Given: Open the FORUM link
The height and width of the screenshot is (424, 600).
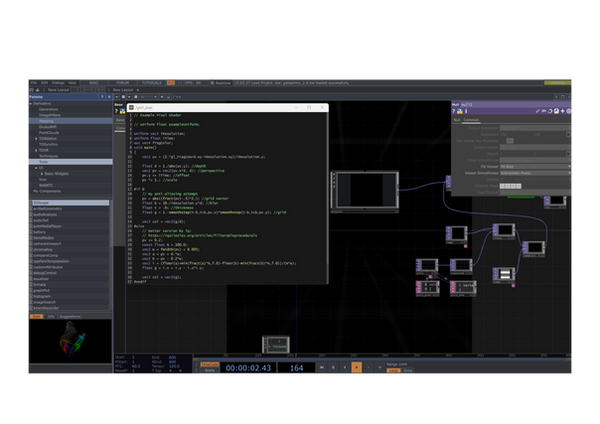Looking at the screenshot, I should (x=122, y=83).
